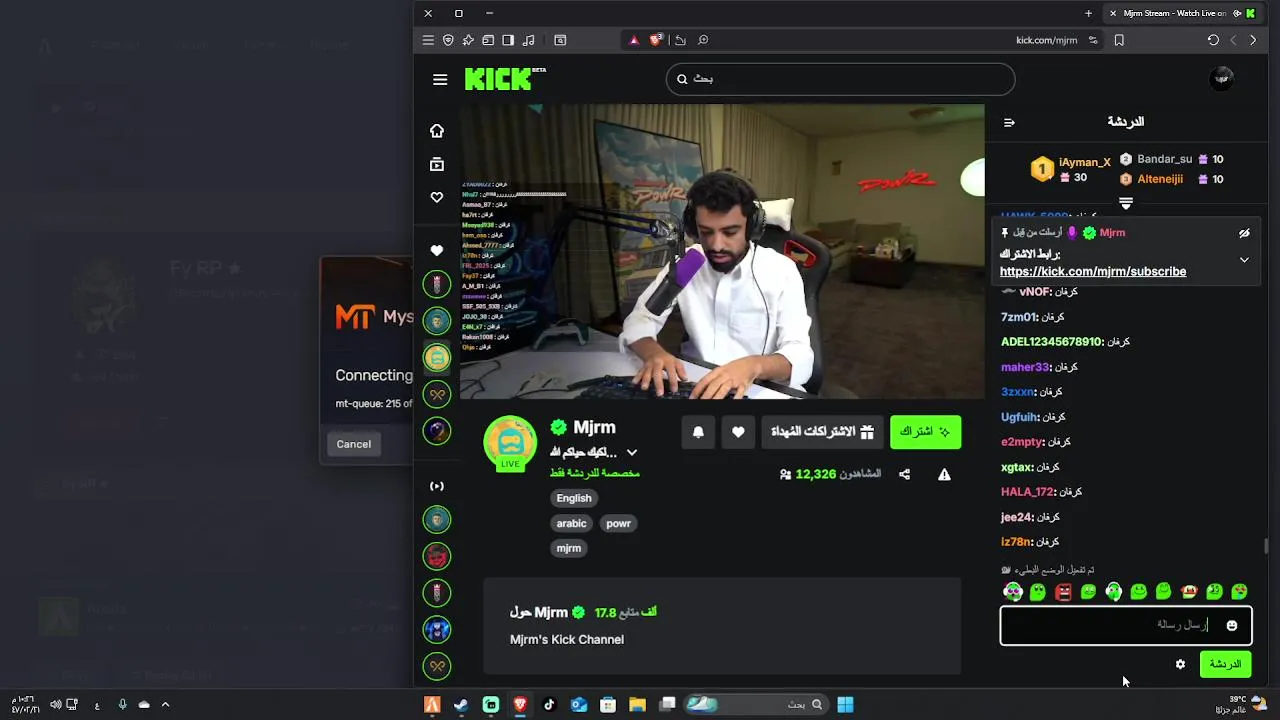Hide the pinned message
Viewport: 1280px width, 720px height.
tap(1244, 233)
